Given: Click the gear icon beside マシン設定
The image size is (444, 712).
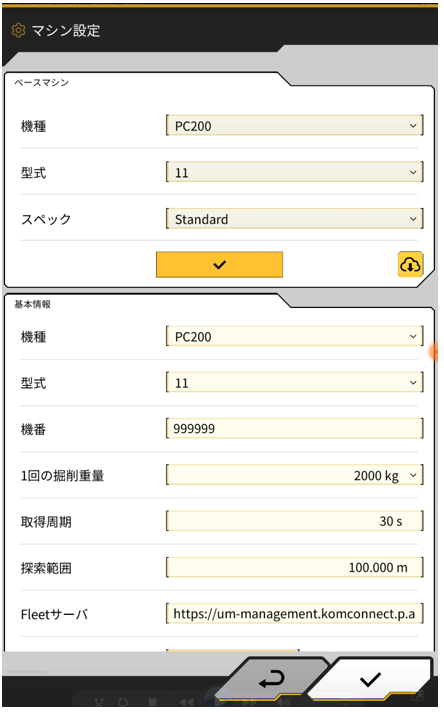Looking at the screenshot, I should click(x=19, y=30).
